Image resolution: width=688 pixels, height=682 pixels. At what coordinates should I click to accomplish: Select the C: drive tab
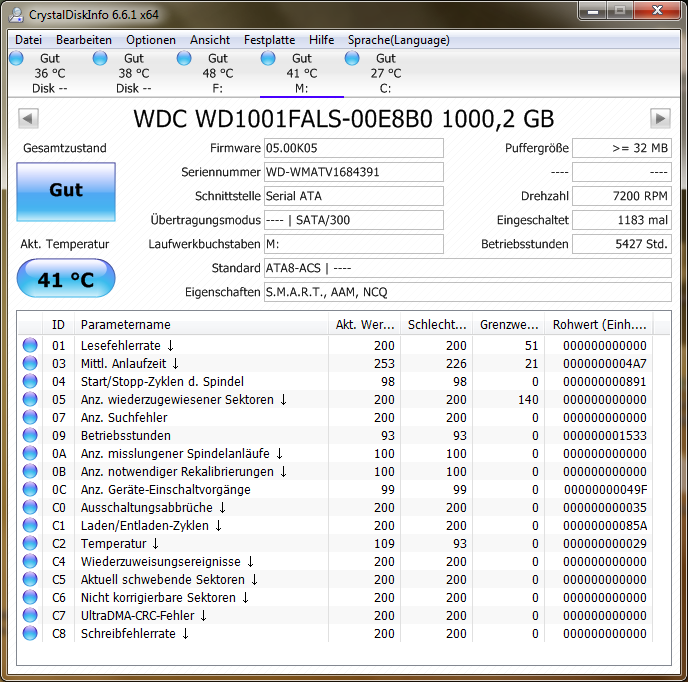coord(386,73)
